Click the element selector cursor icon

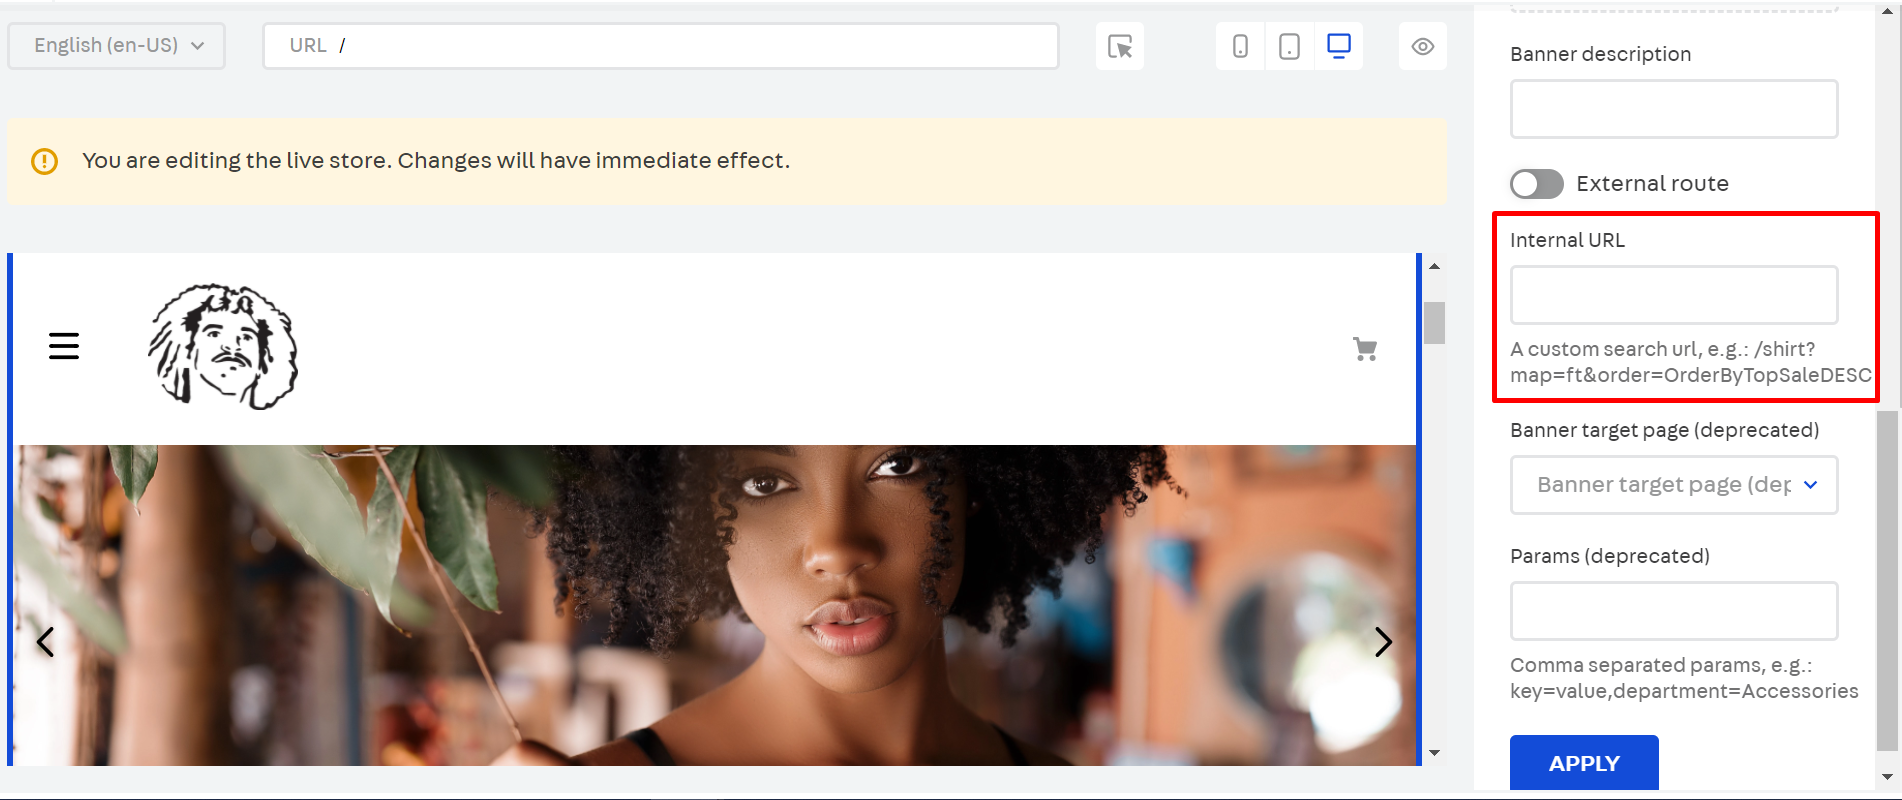pos(1119,47)
